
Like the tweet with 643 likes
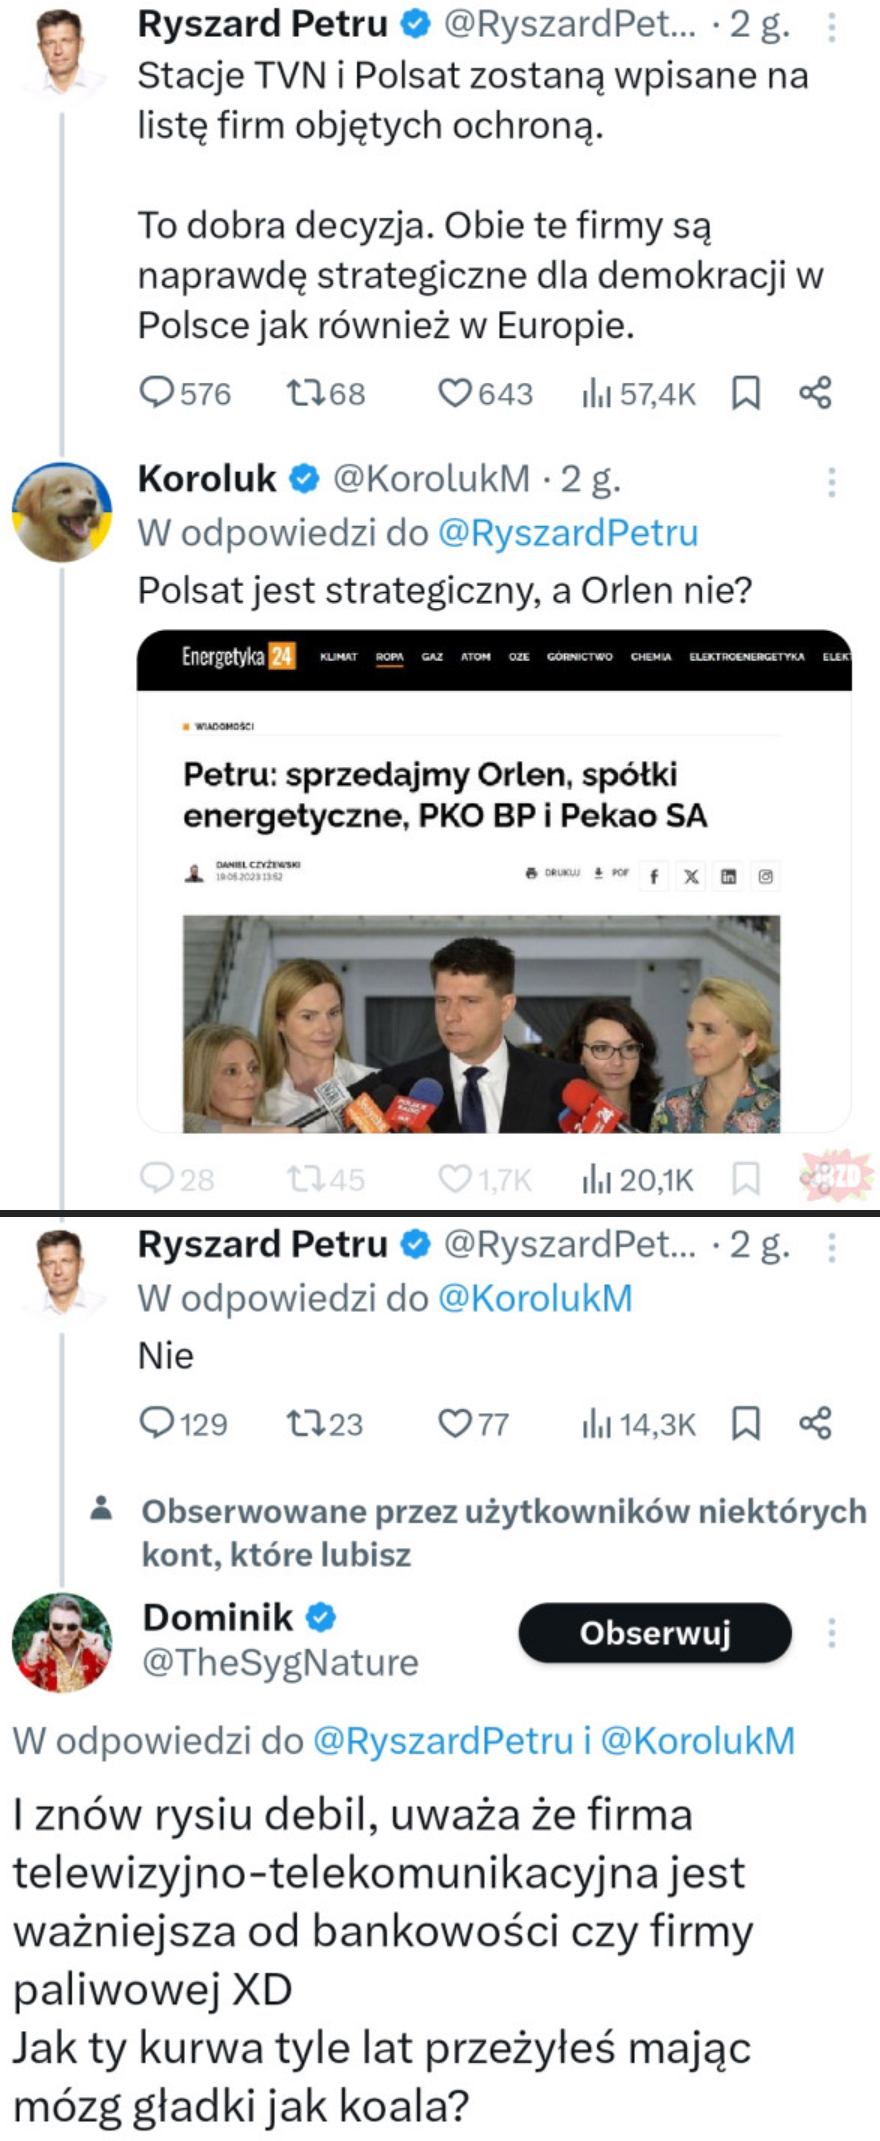(455, 393)
